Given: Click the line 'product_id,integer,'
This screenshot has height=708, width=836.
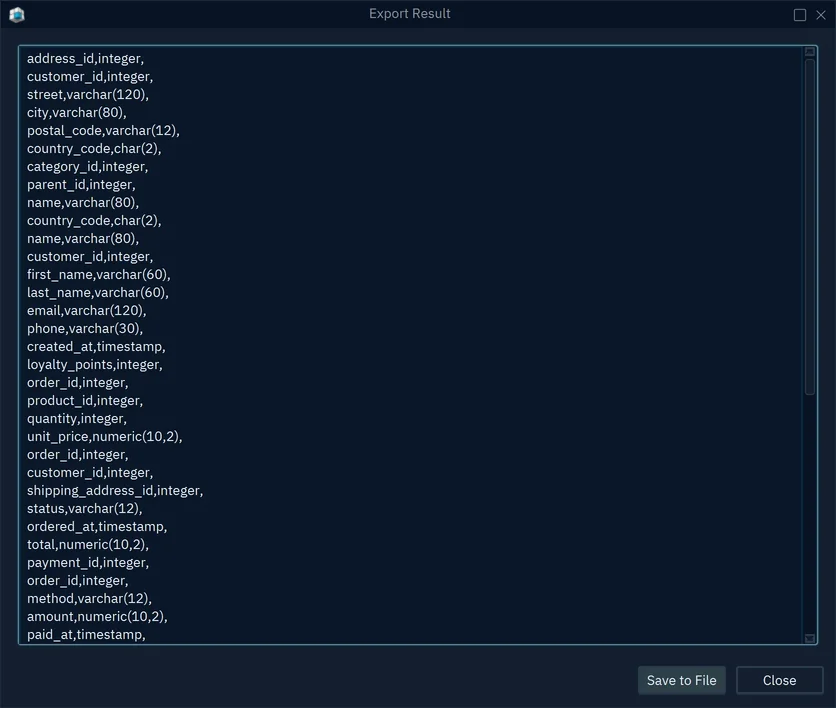Looking at the screenshot, I should [85, 400].
